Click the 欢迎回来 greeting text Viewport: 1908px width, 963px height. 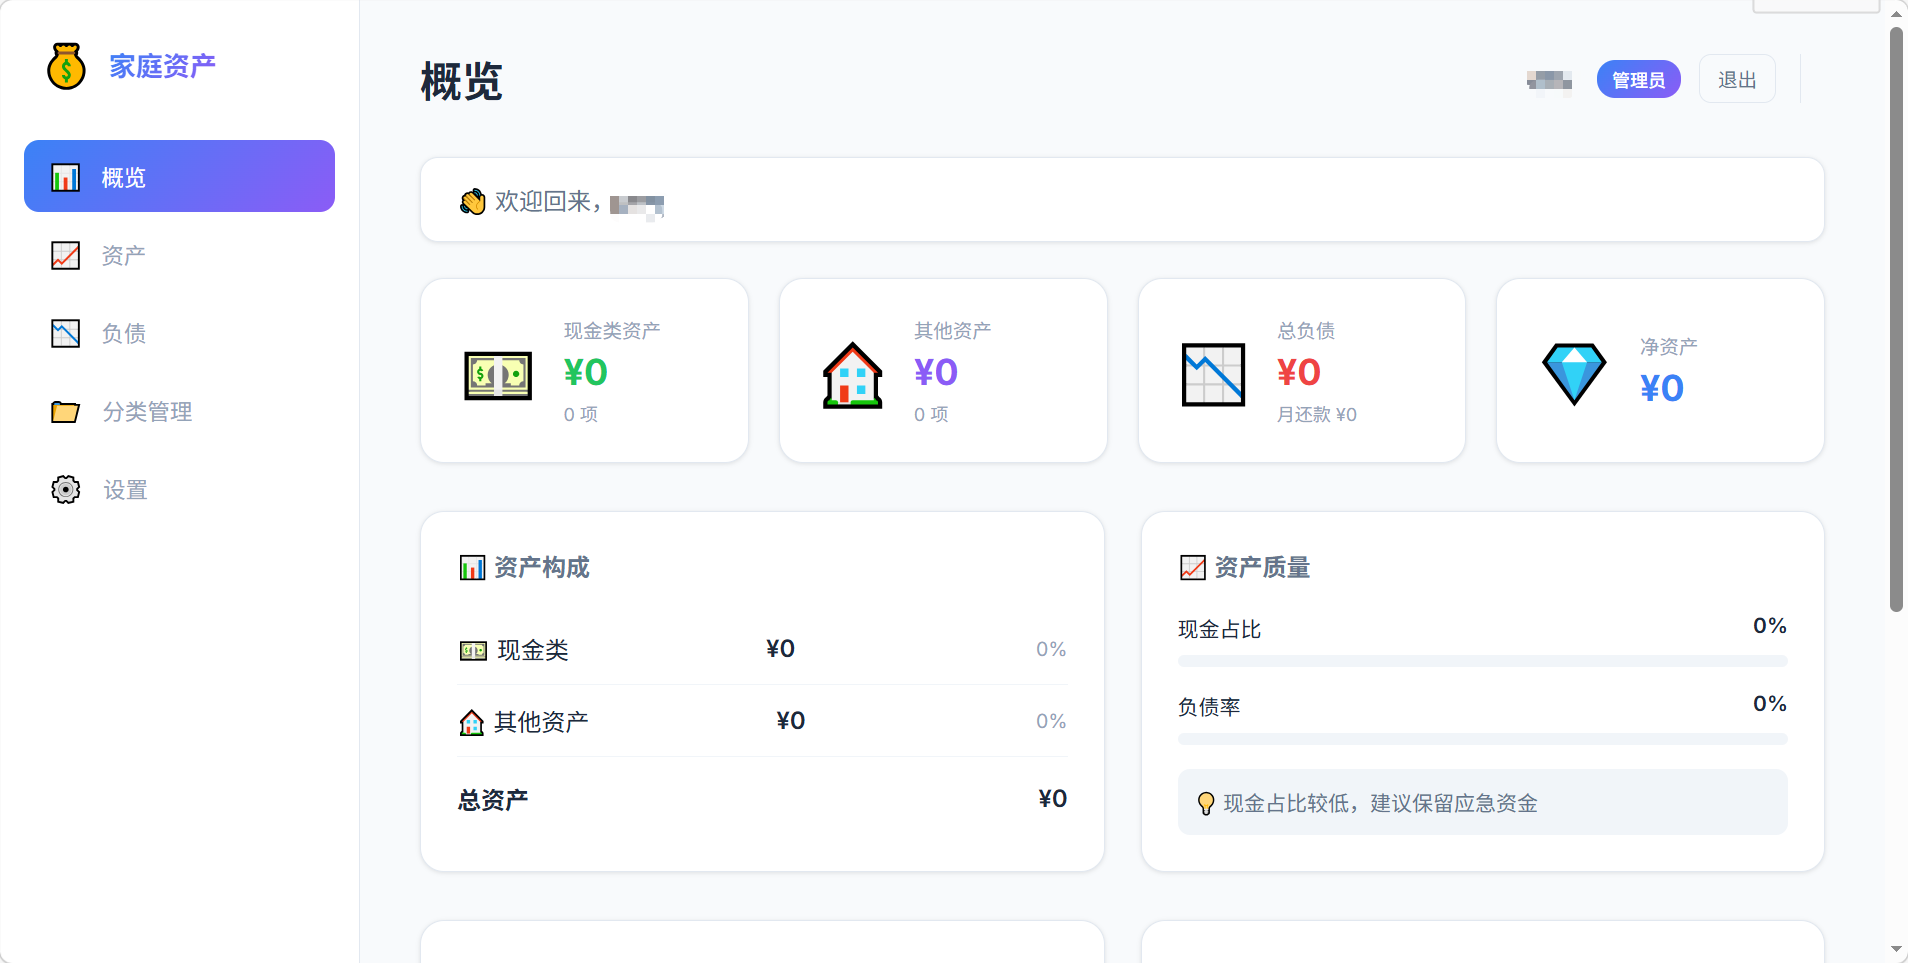click(x=548, y=202)
